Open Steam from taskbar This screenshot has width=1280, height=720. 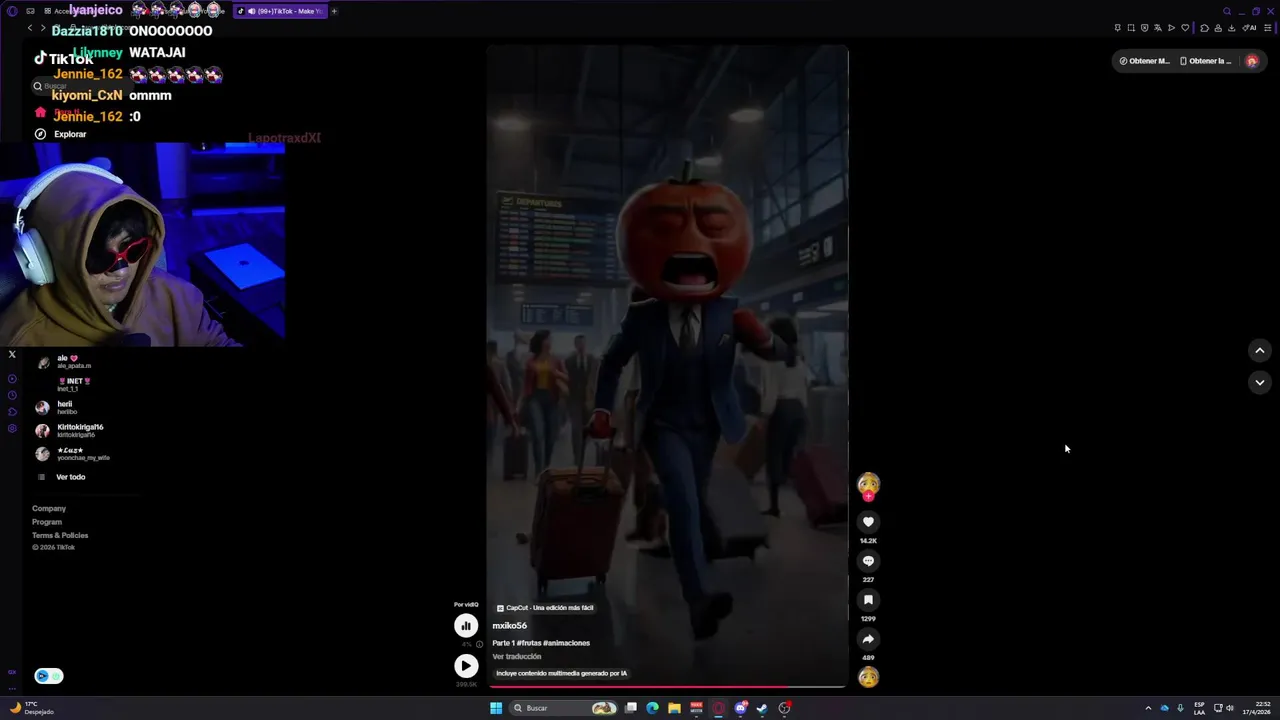763,708
